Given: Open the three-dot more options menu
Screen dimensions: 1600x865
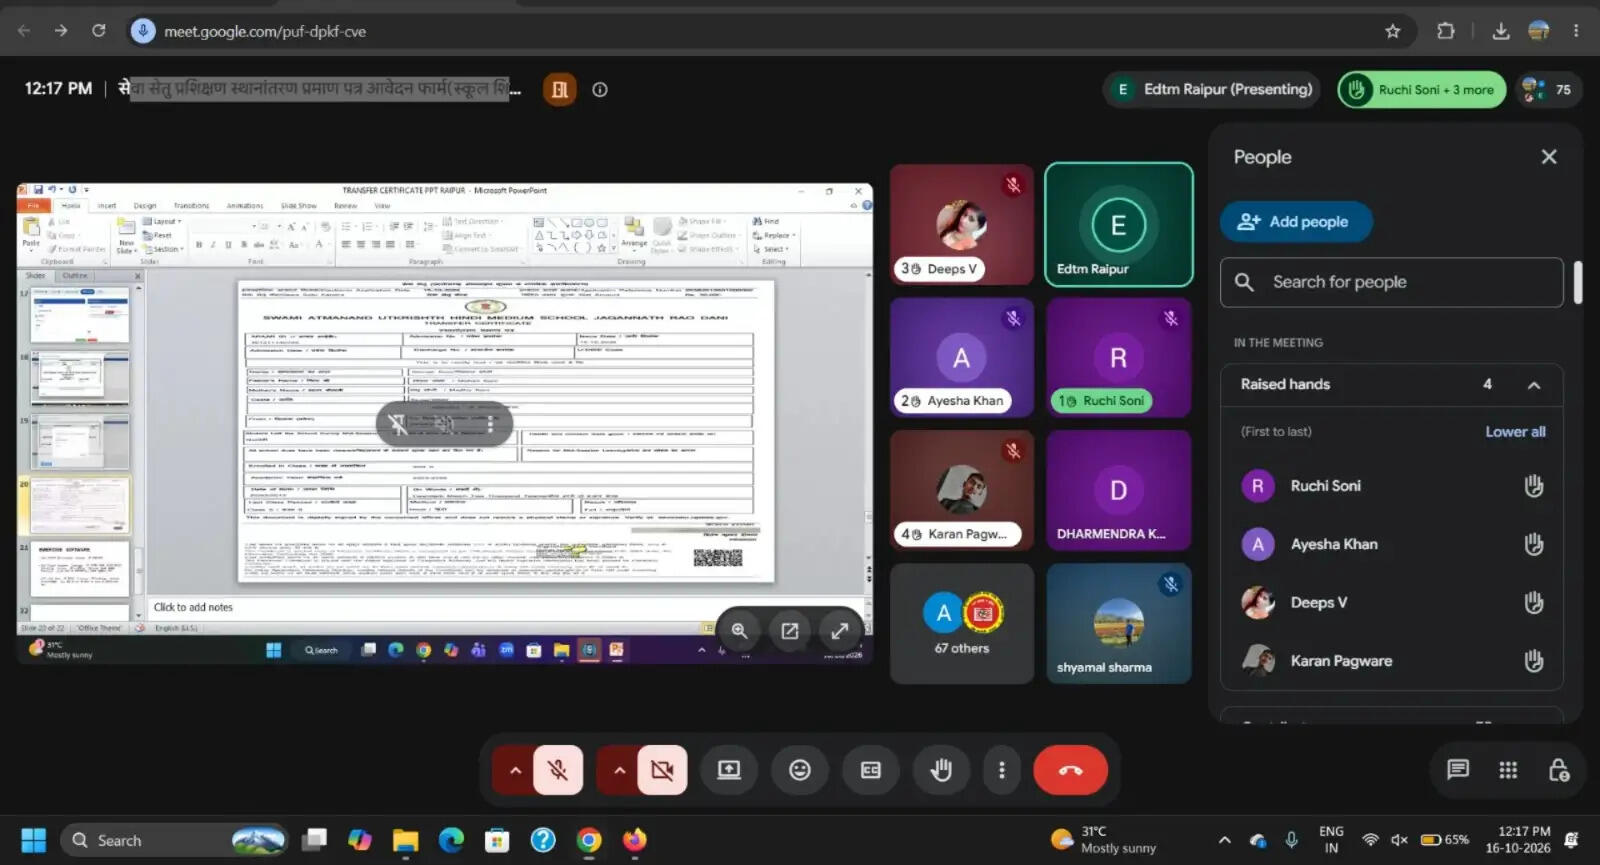Looking at the screenshot, I should point(1001,770).
